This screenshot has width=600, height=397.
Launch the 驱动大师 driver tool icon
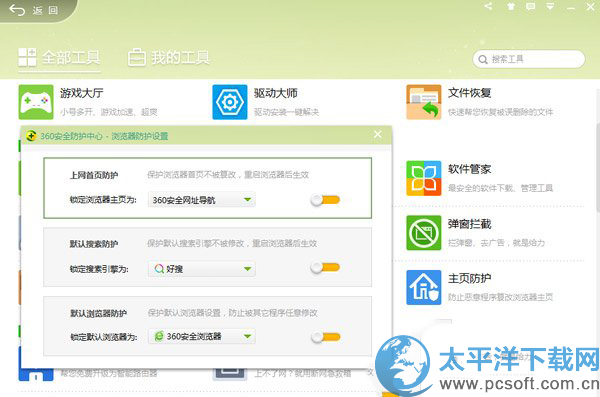point(230,102)
